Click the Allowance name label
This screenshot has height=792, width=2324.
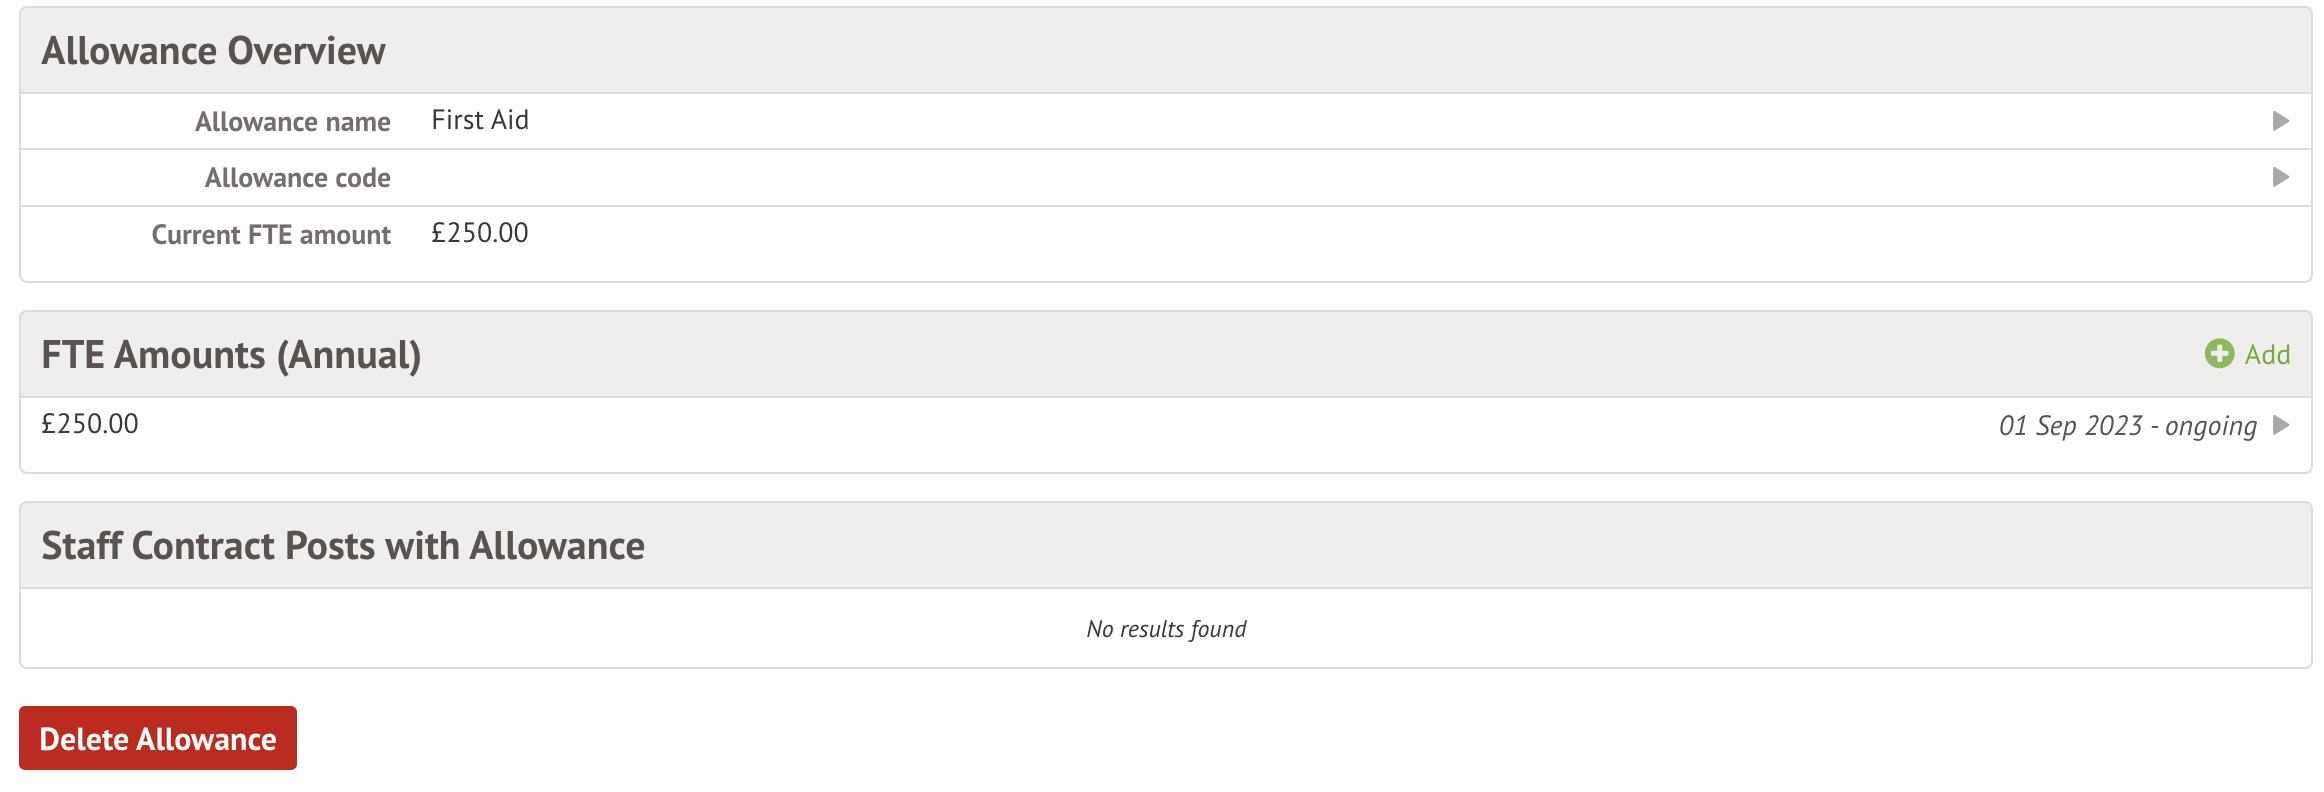pos(292,122)
